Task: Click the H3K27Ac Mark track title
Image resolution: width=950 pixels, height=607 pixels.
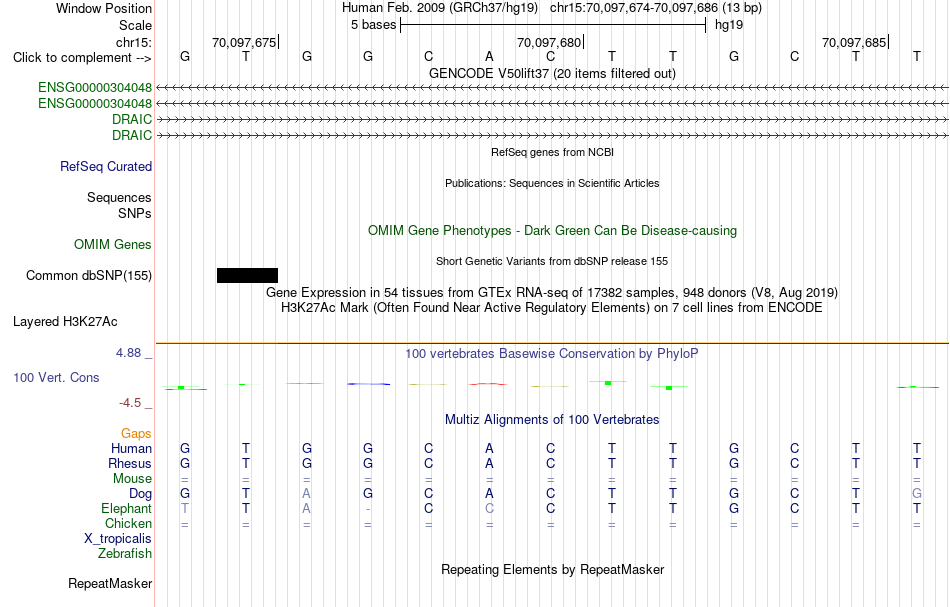Action: (552, 307)
